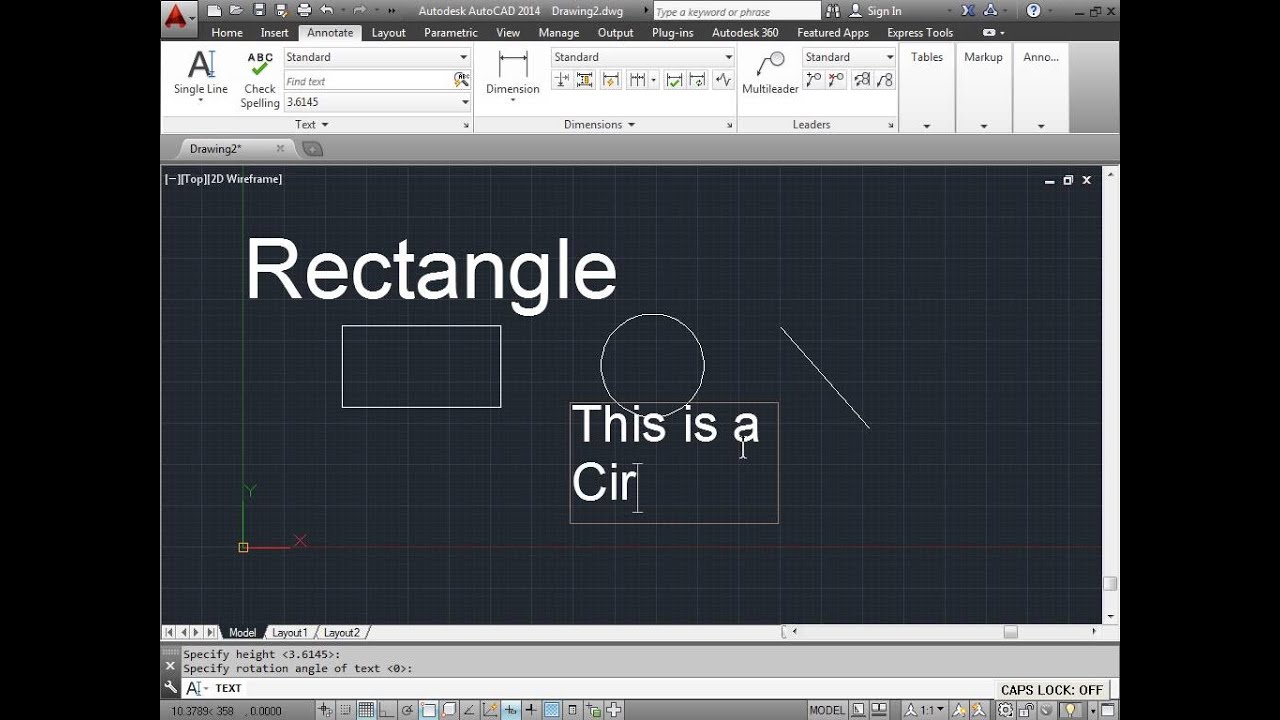Switch to the Insert ribbon tab
The image size is (1280, 720).
click(274, 32)
